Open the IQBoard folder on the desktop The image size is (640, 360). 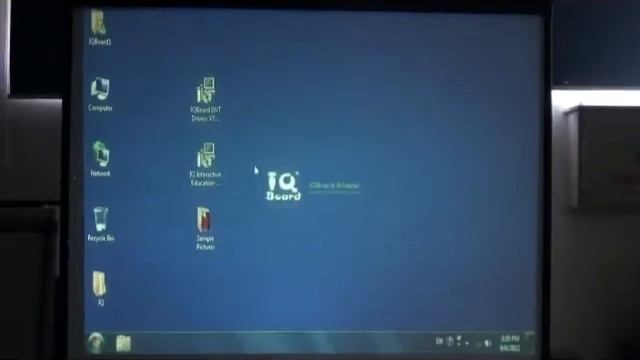click(x=99, y=27)
